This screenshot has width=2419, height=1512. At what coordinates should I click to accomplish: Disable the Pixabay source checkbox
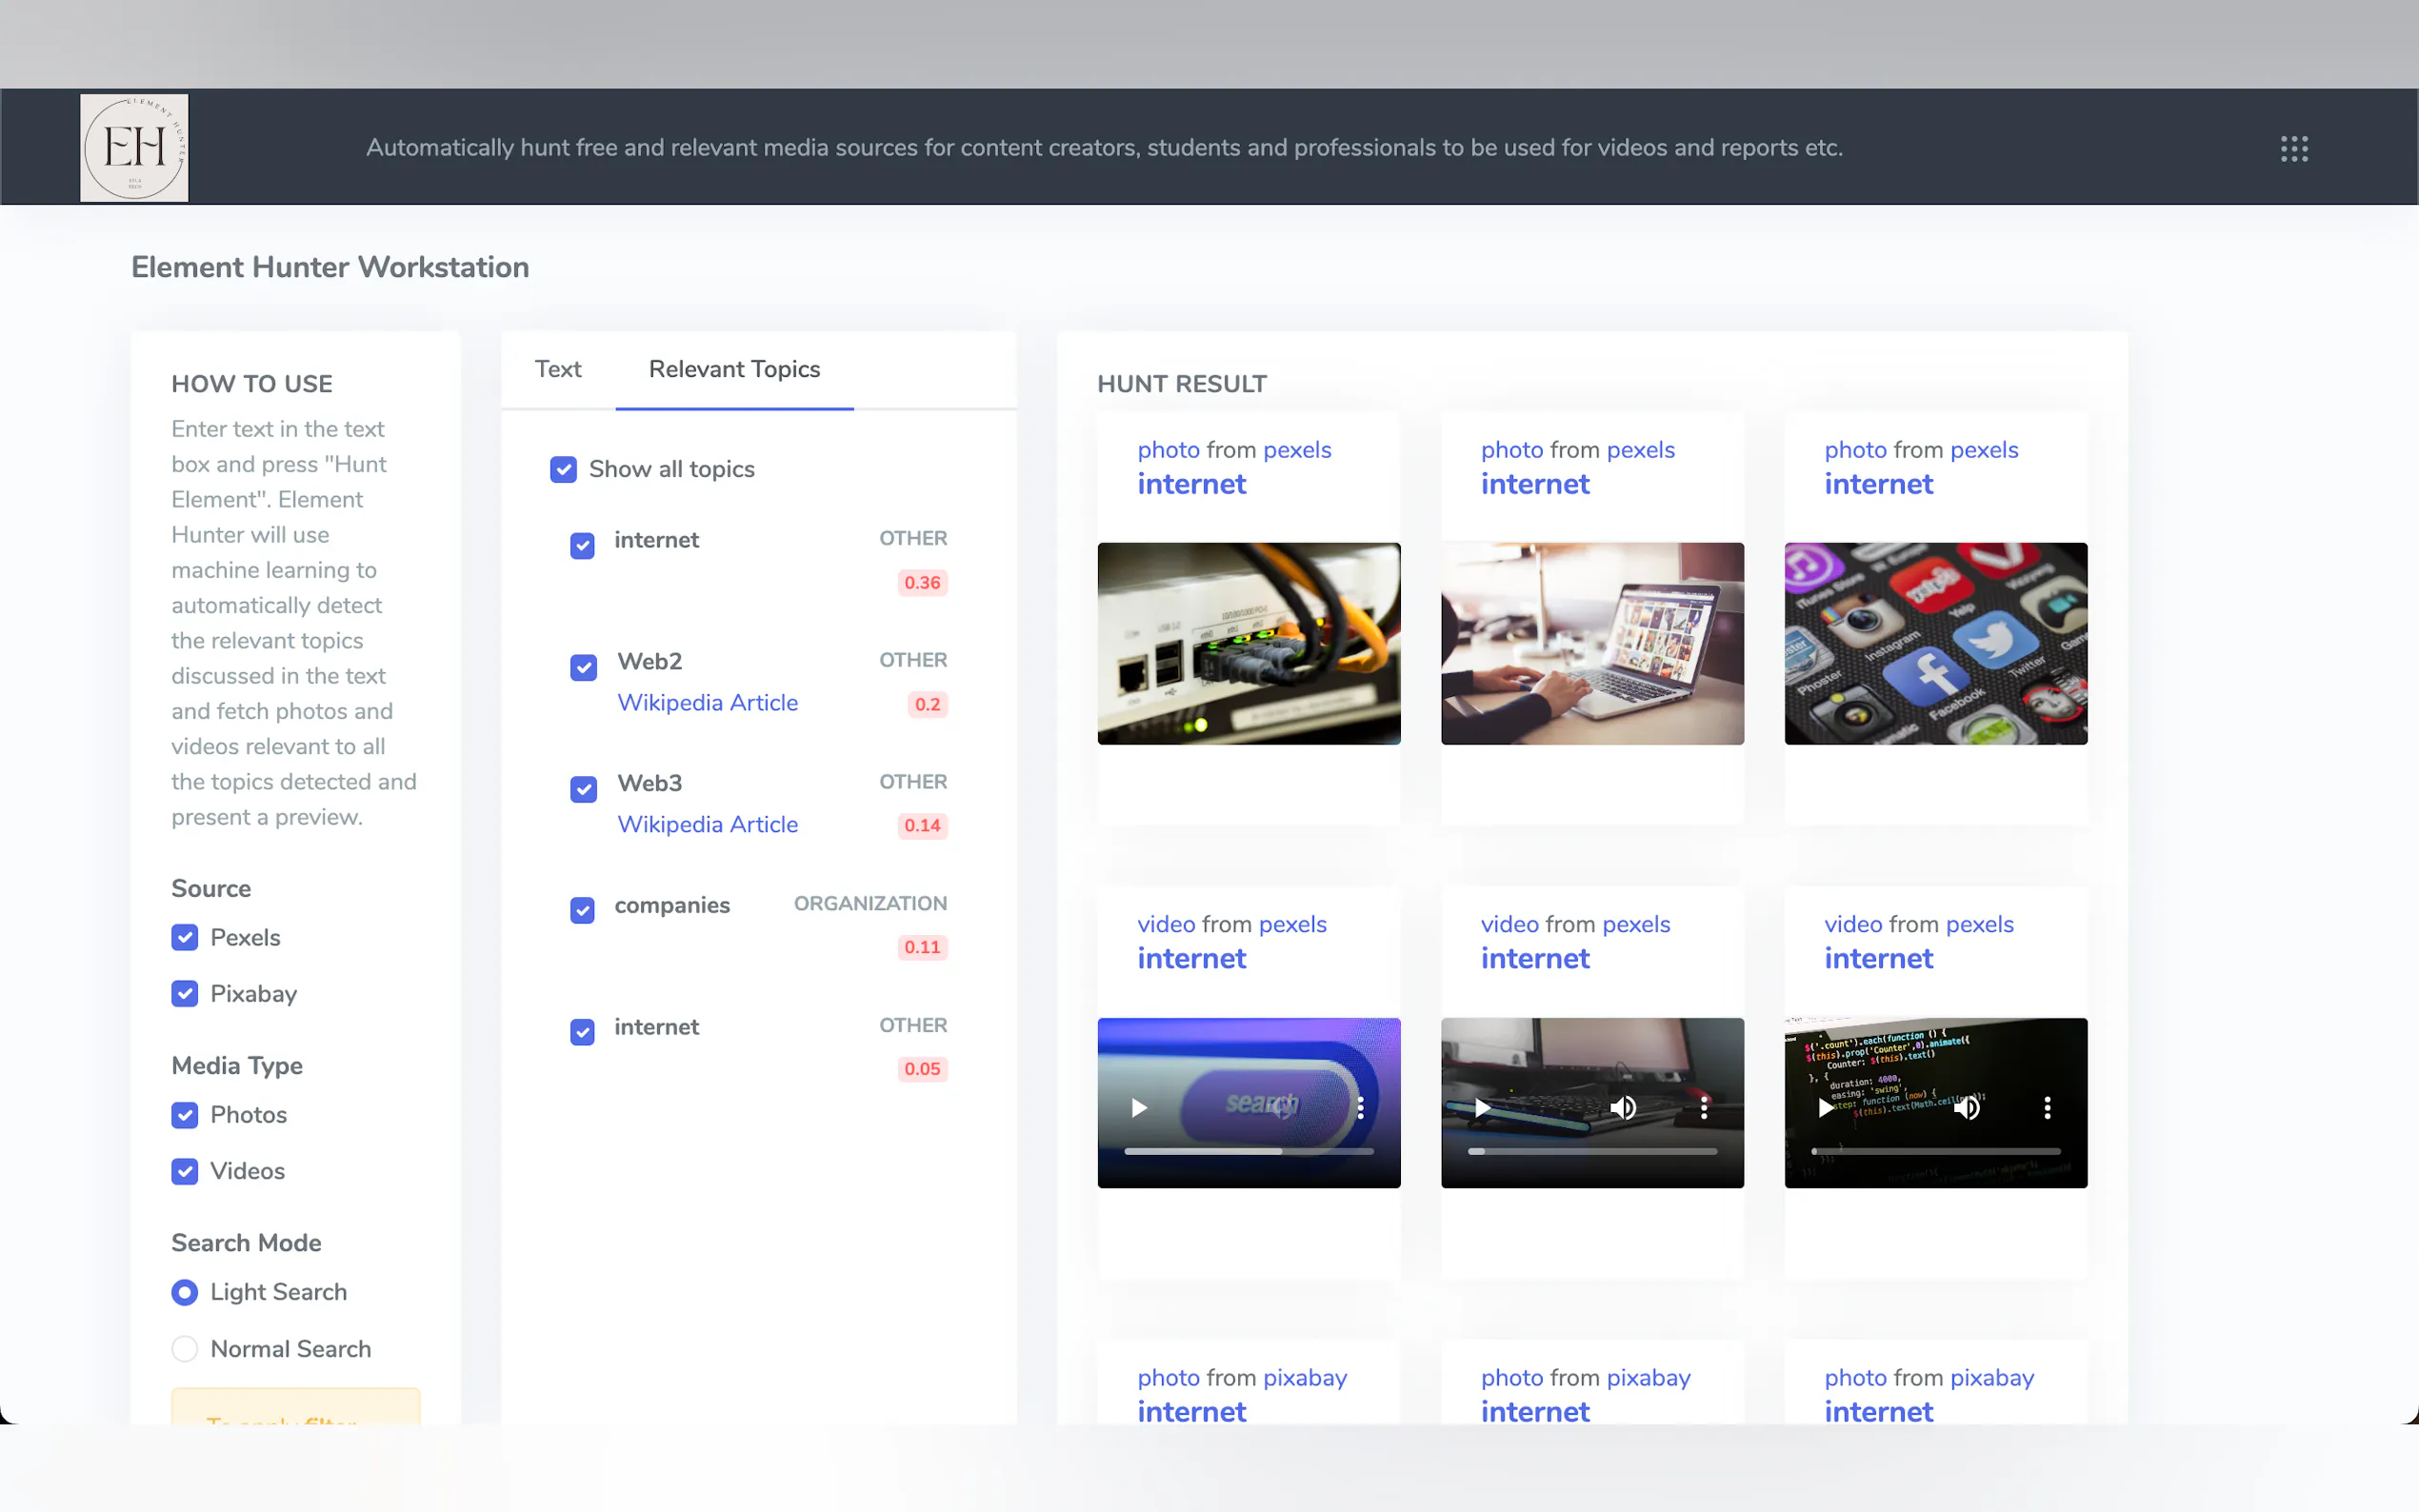tap(184, 993)
